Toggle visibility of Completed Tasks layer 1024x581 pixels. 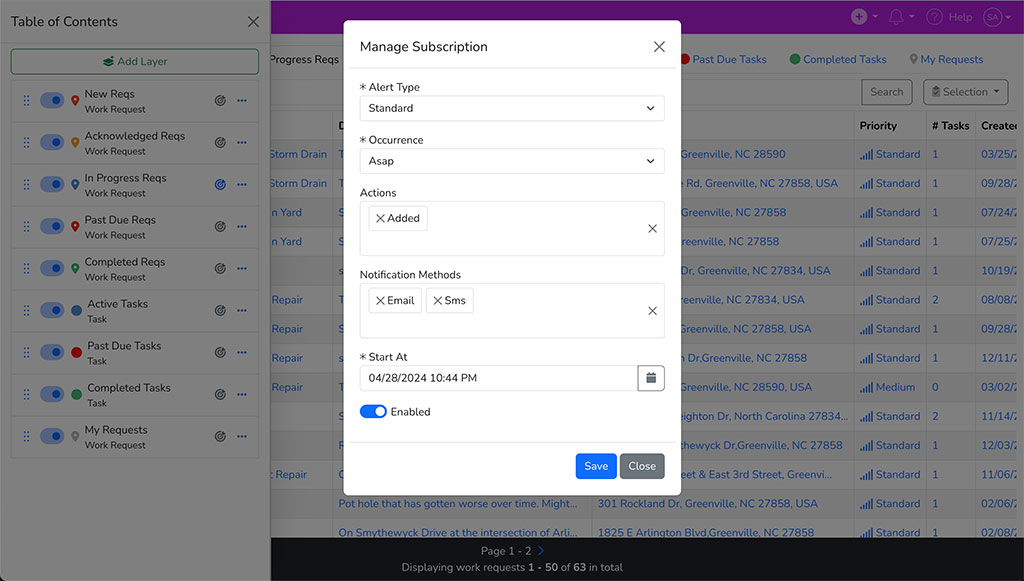pos(52,394)
